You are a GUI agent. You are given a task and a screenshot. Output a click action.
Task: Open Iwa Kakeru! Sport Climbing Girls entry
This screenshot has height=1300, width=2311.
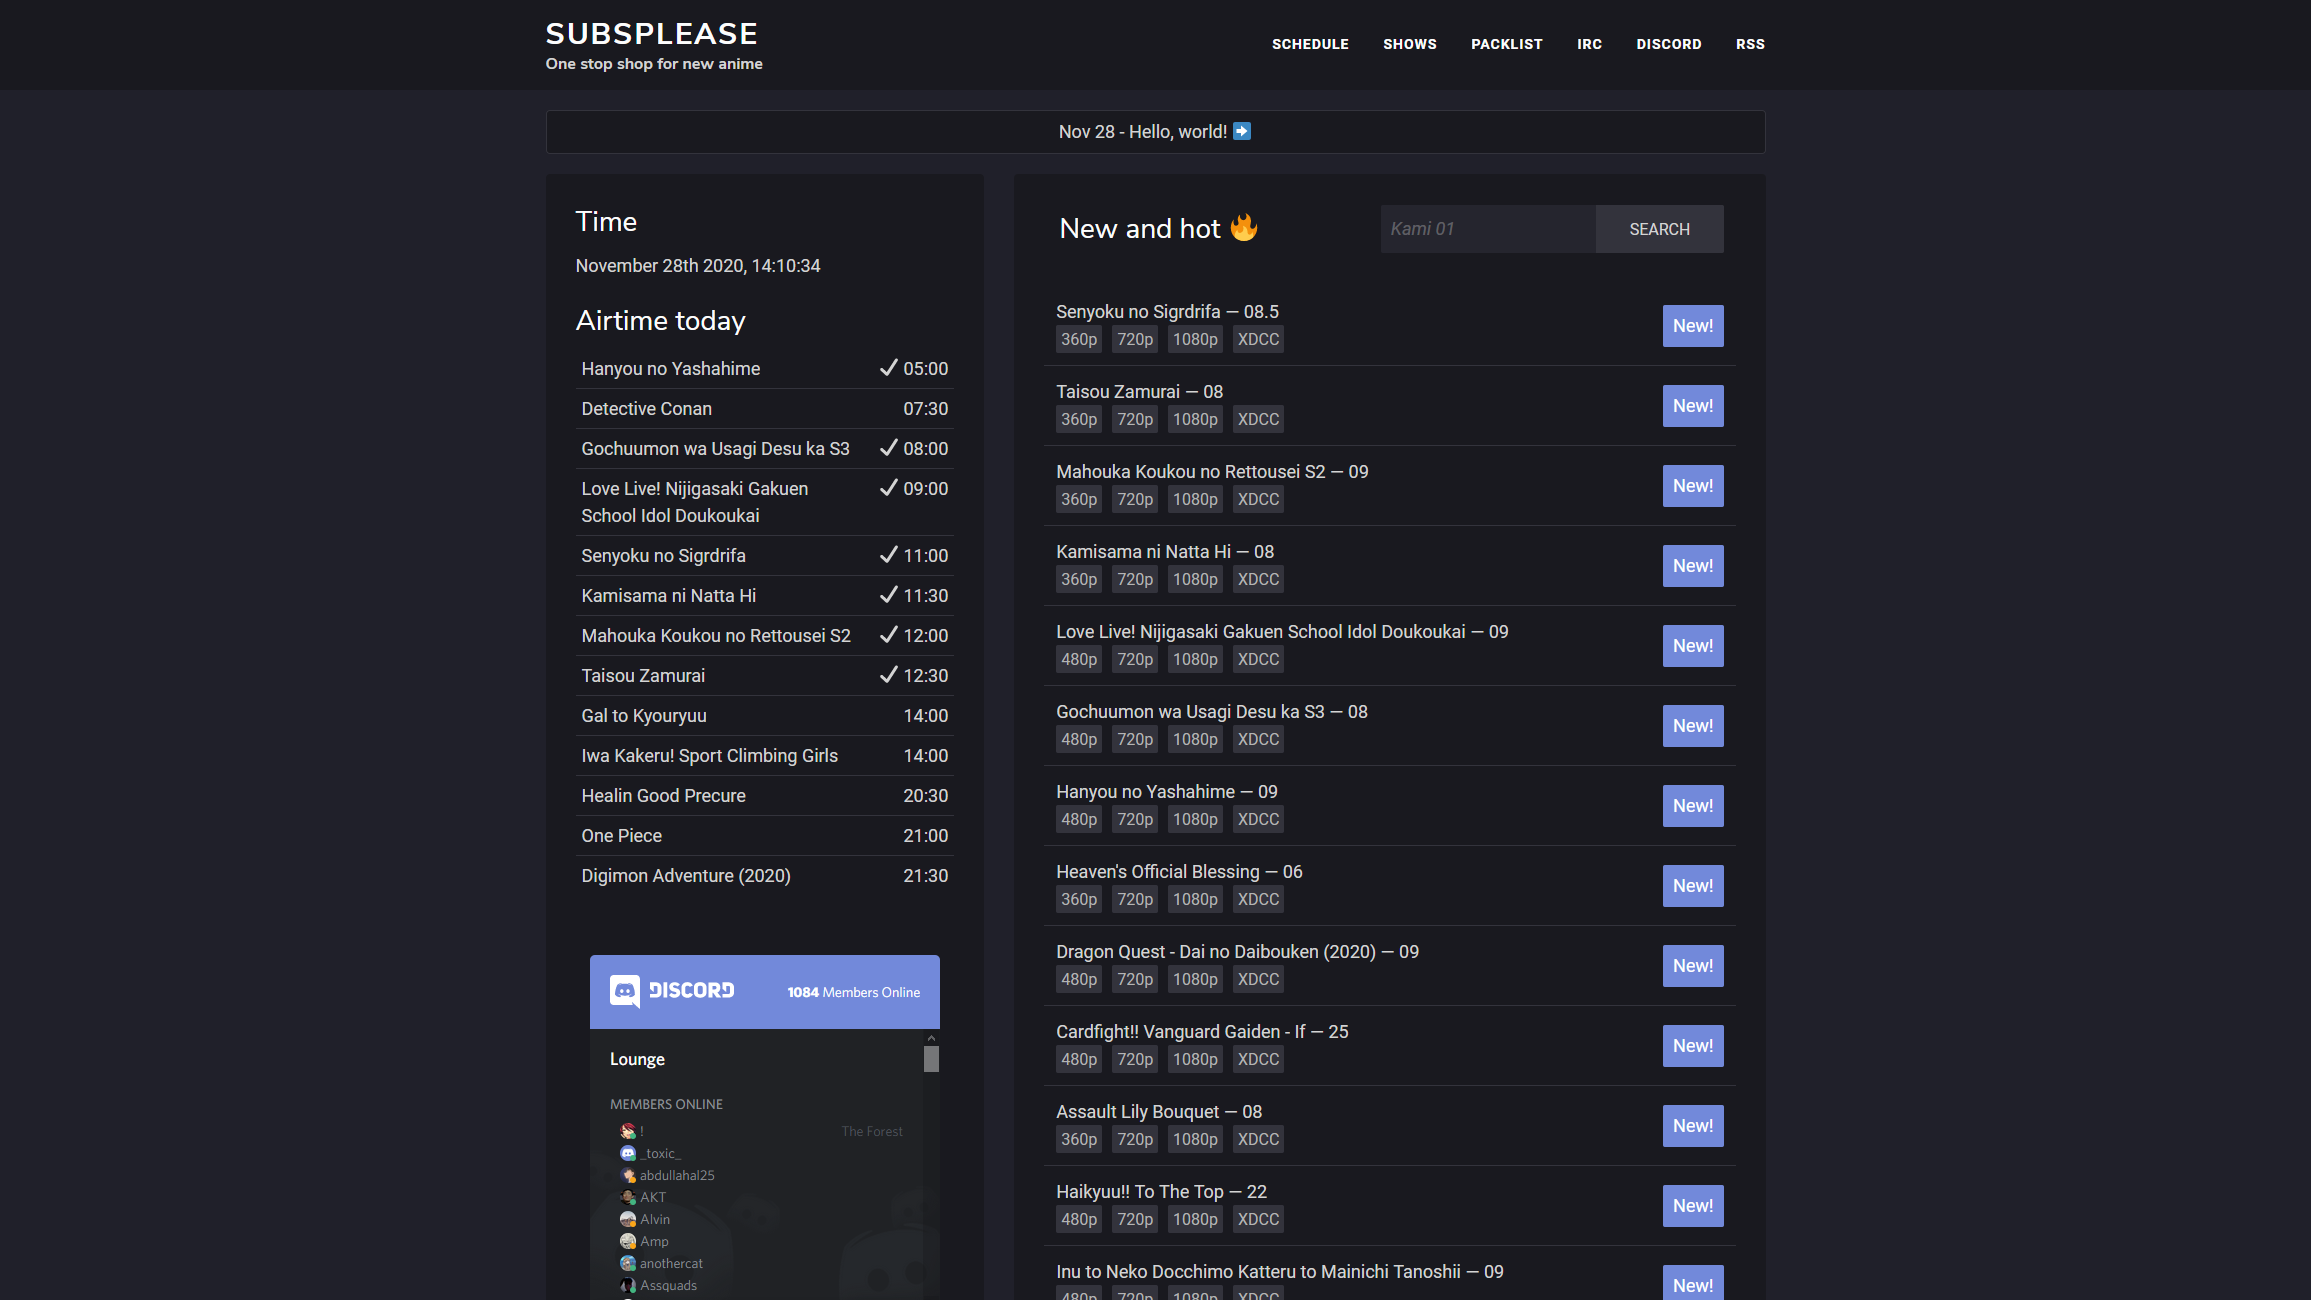coord(709,756)
